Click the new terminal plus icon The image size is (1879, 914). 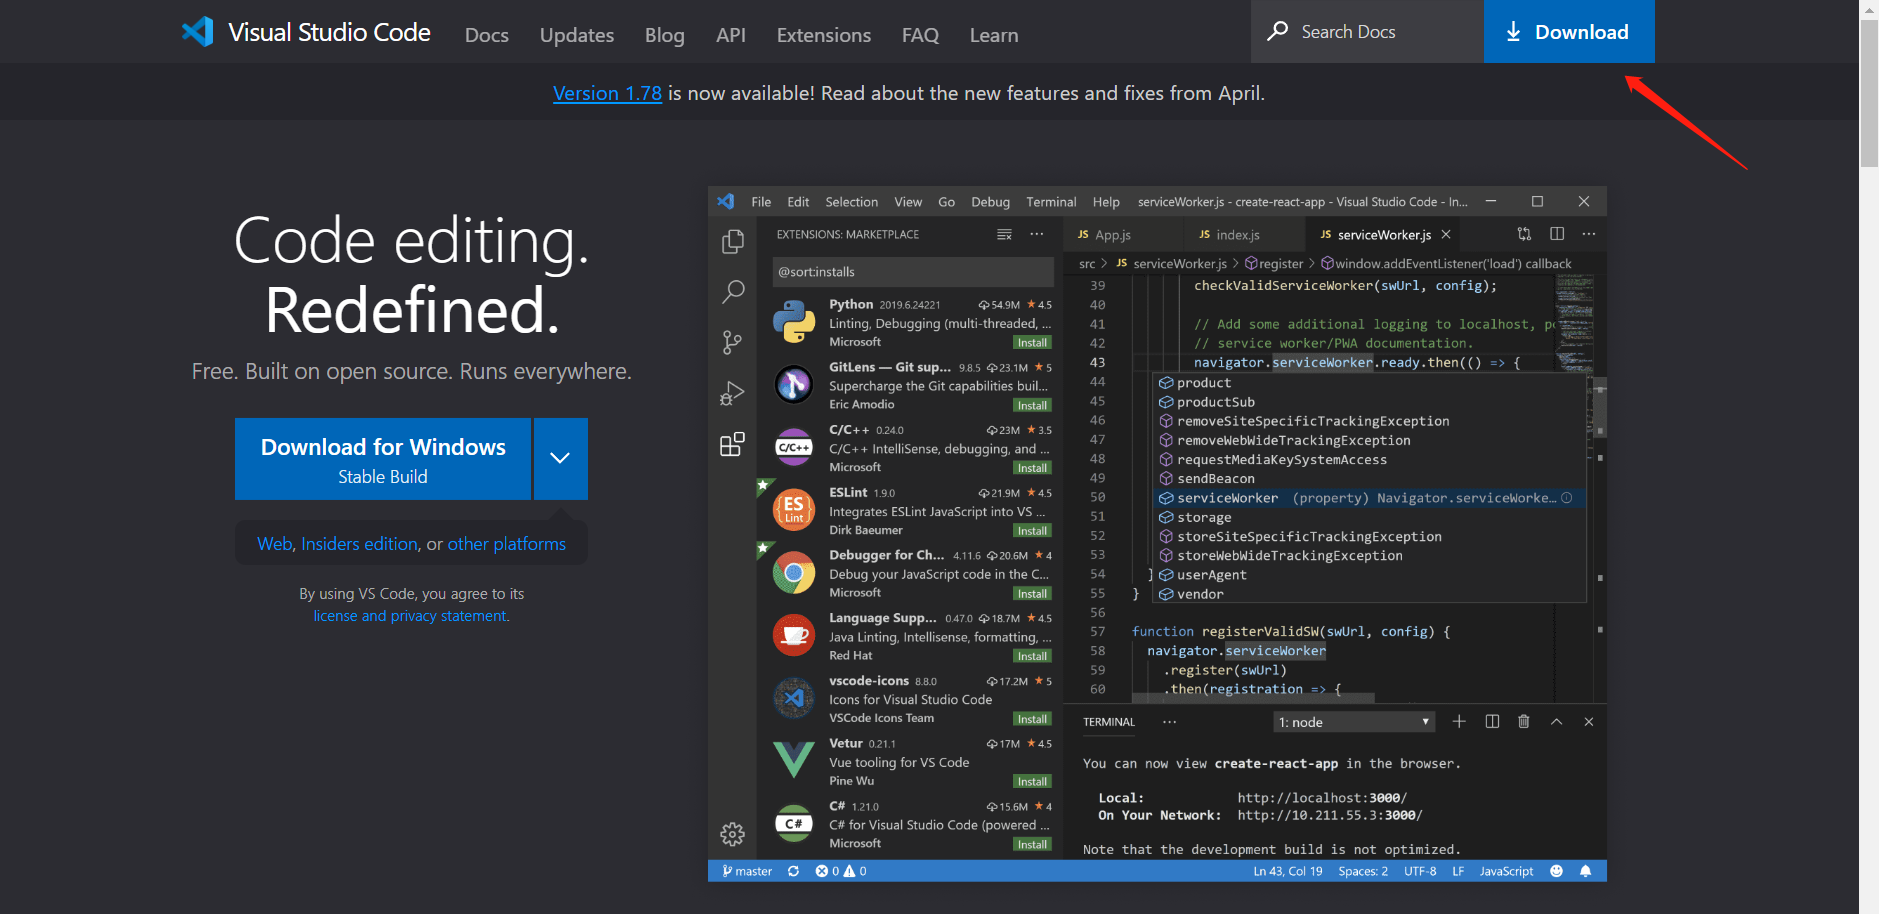click(1459, 722)
